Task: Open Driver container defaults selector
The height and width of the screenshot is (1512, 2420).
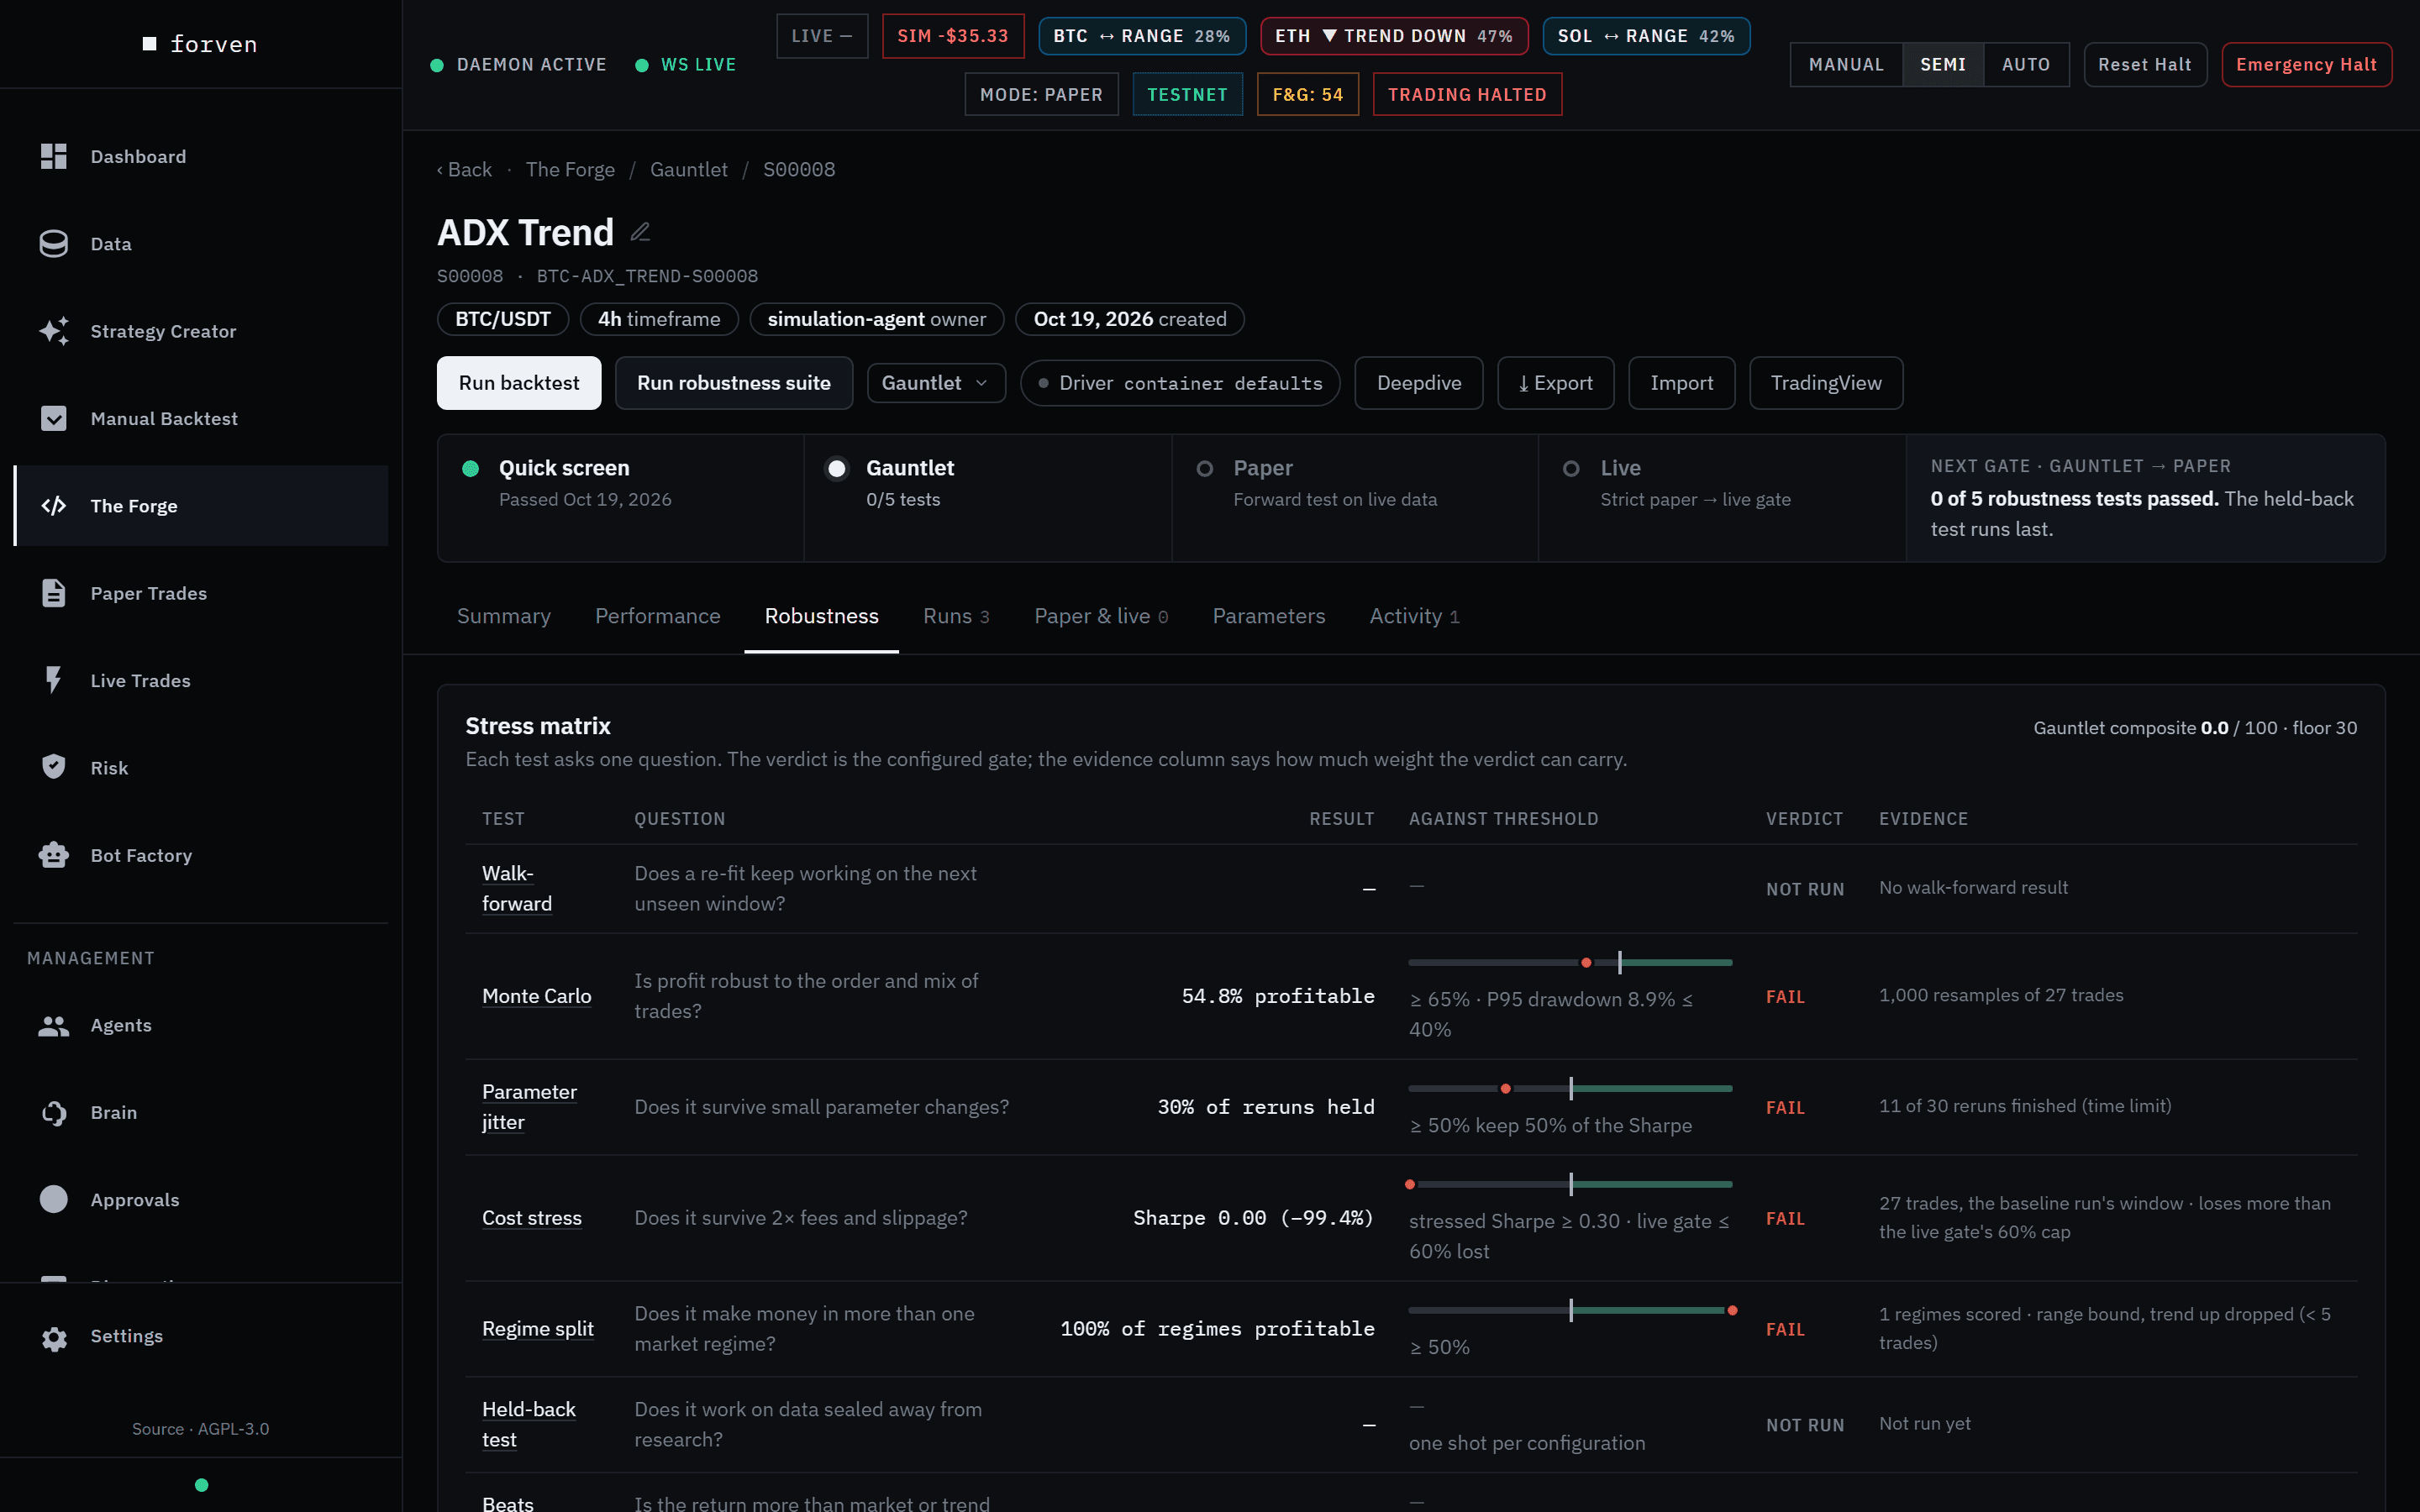Action: click(x=1180, y=383)
